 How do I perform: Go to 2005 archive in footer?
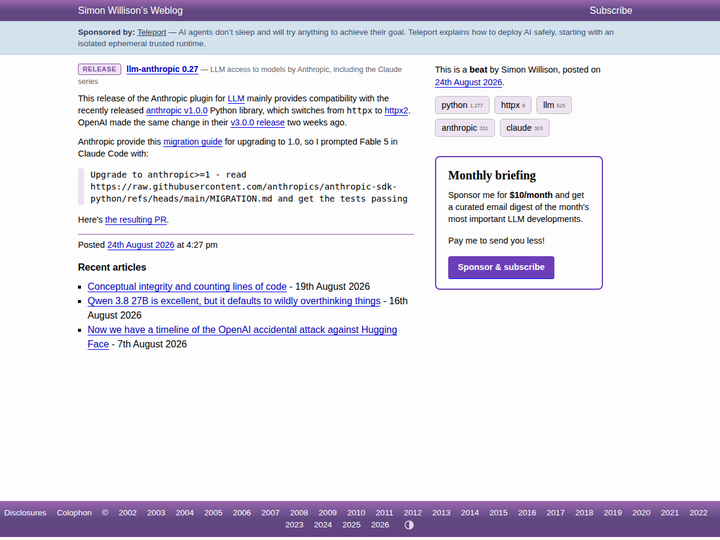tap(213, 513)
